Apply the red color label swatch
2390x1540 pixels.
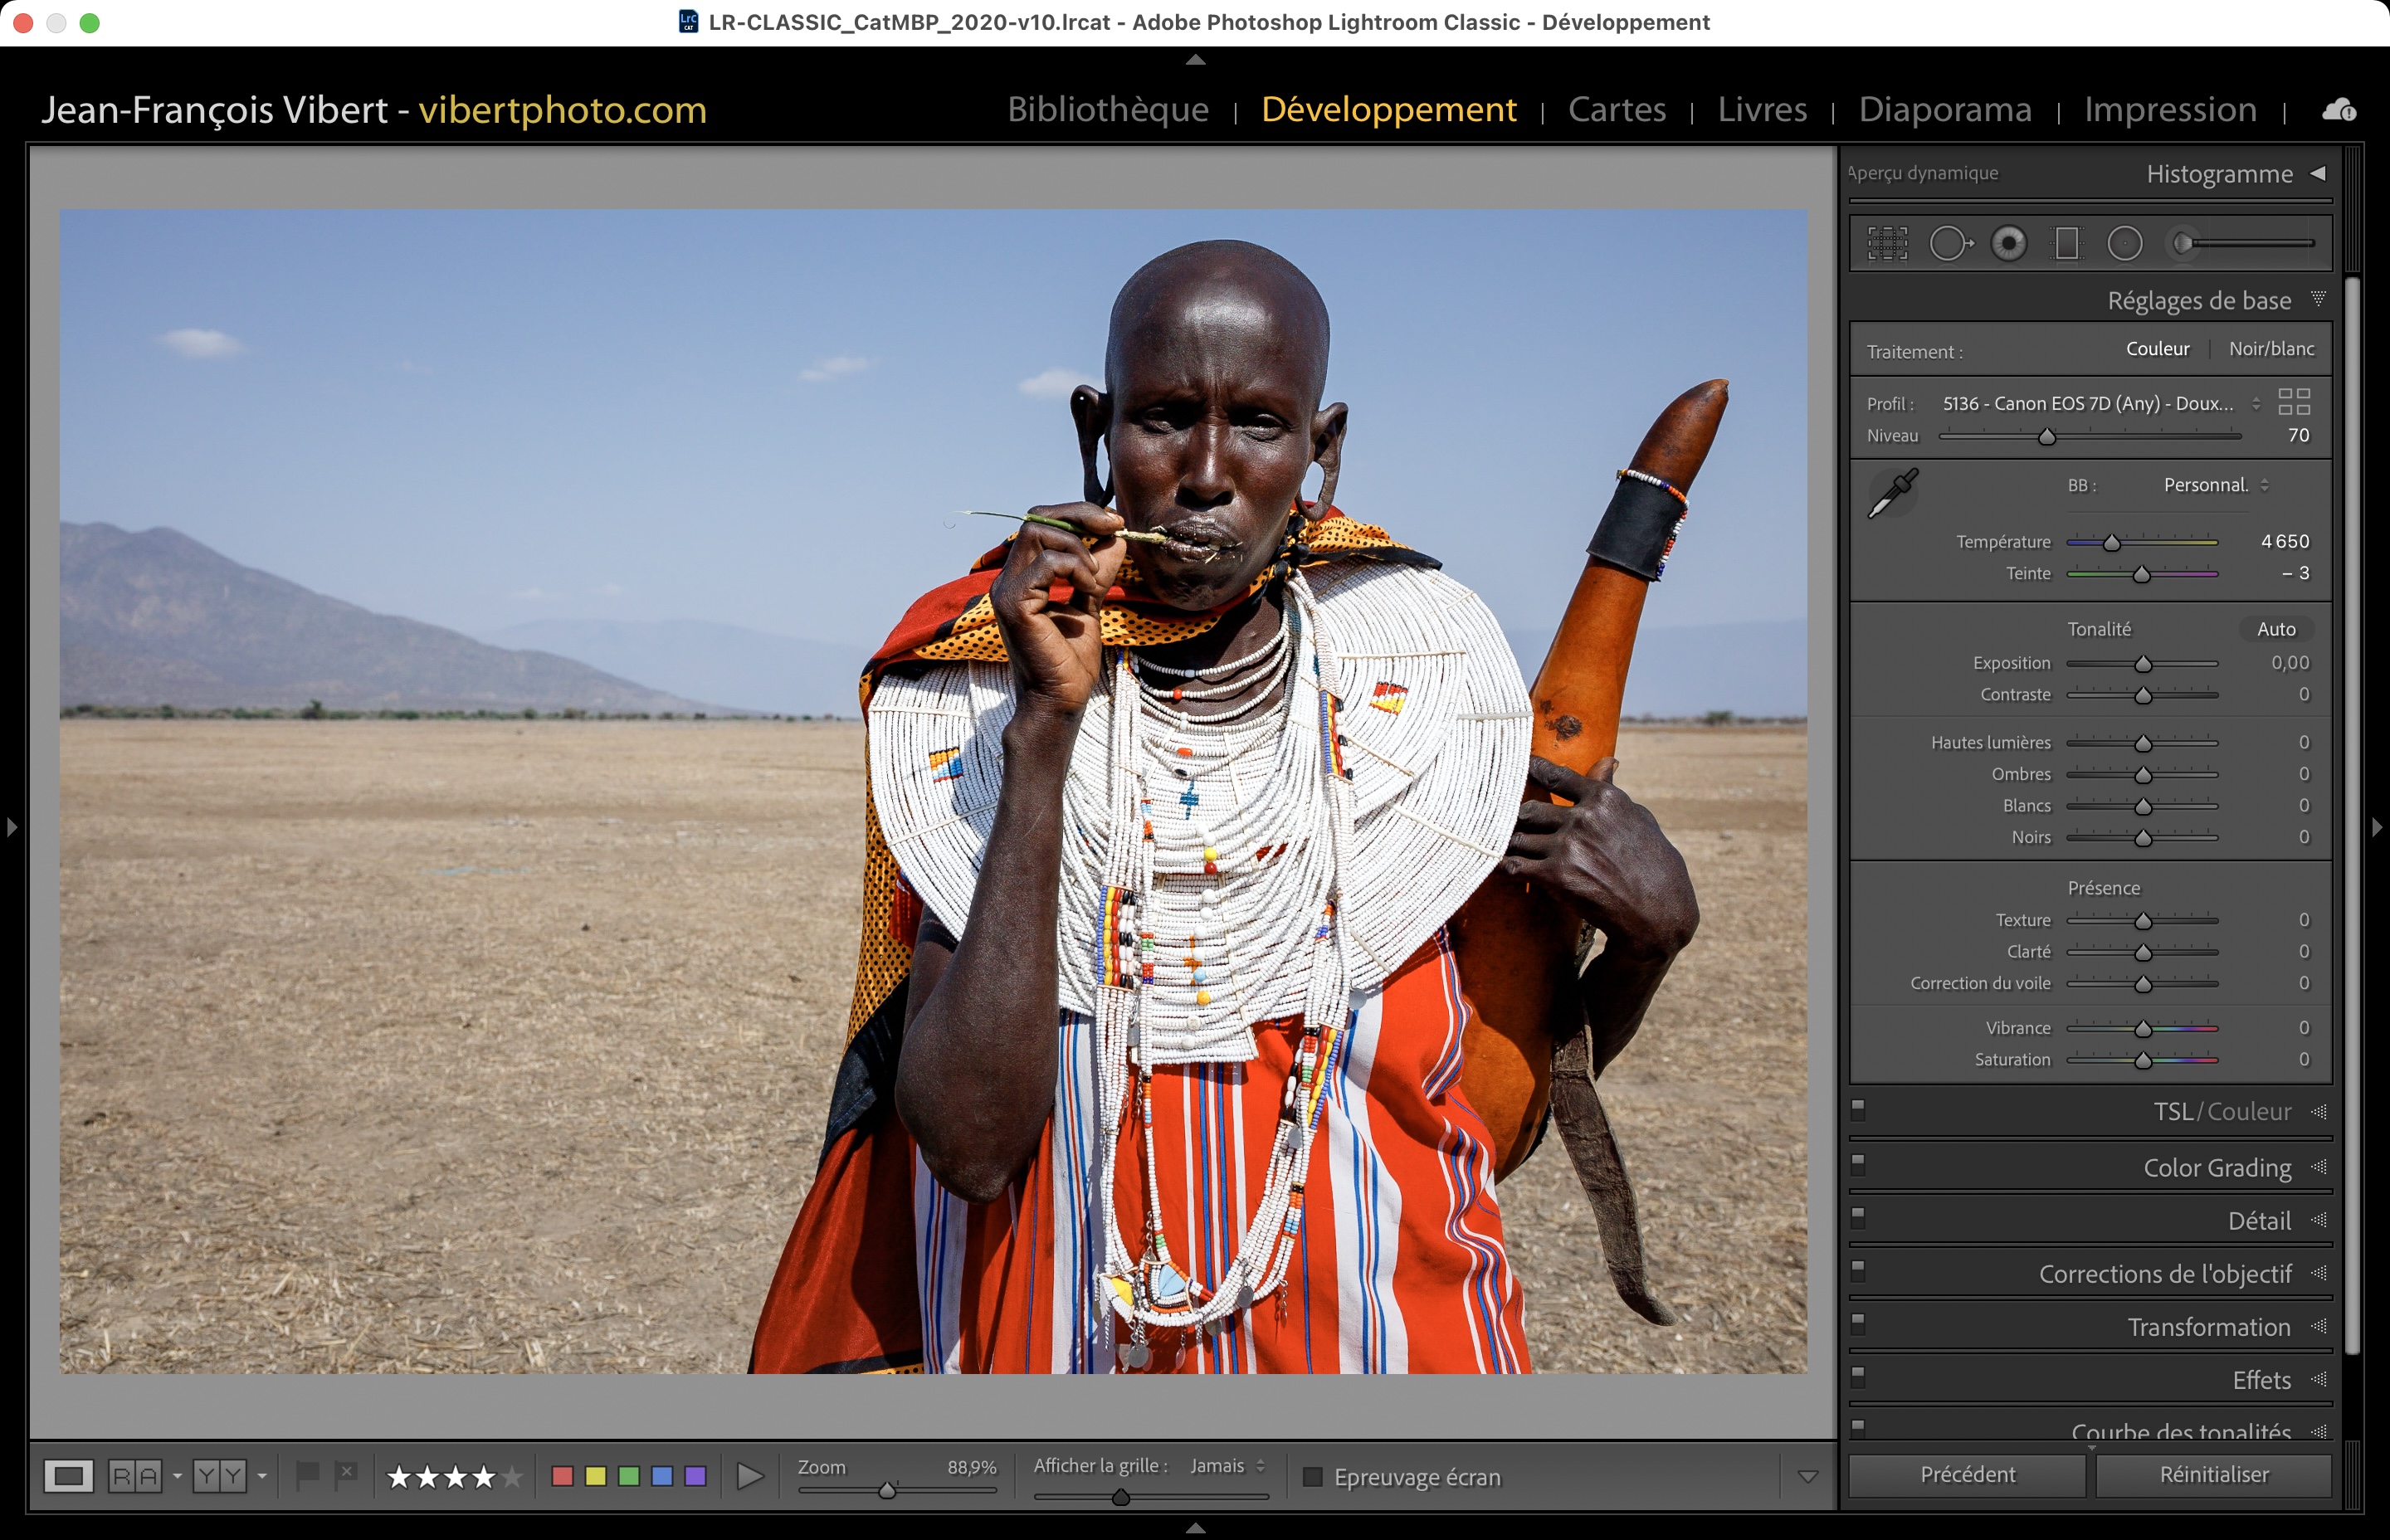(562, 1477)
